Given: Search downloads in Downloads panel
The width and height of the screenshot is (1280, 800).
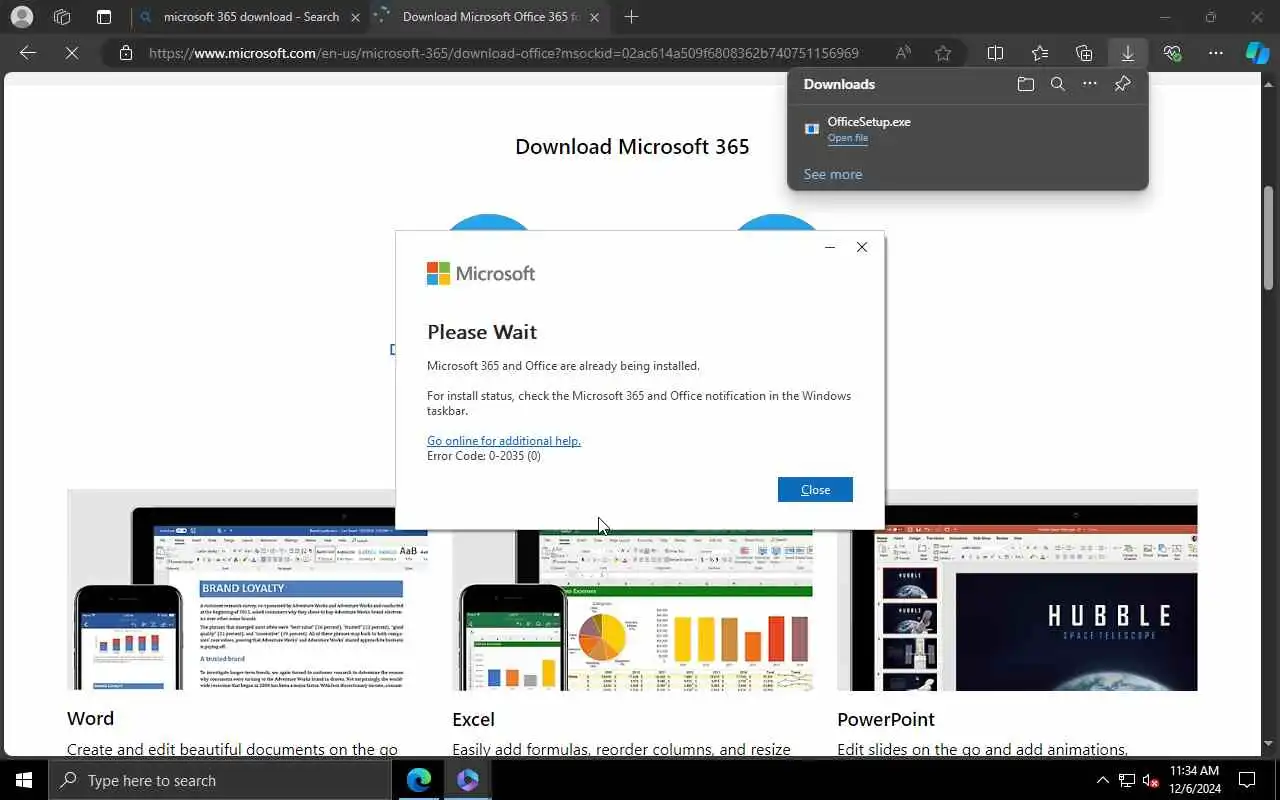Looking at the screenshot, I should click(x=1057, y=84).
